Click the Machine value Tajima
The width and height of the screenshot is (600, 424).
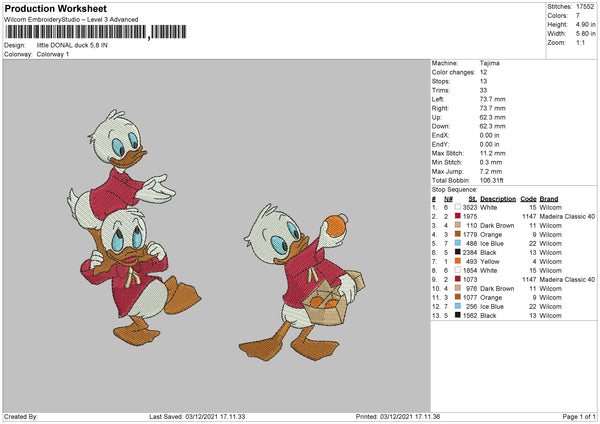(x=489, y=63)
